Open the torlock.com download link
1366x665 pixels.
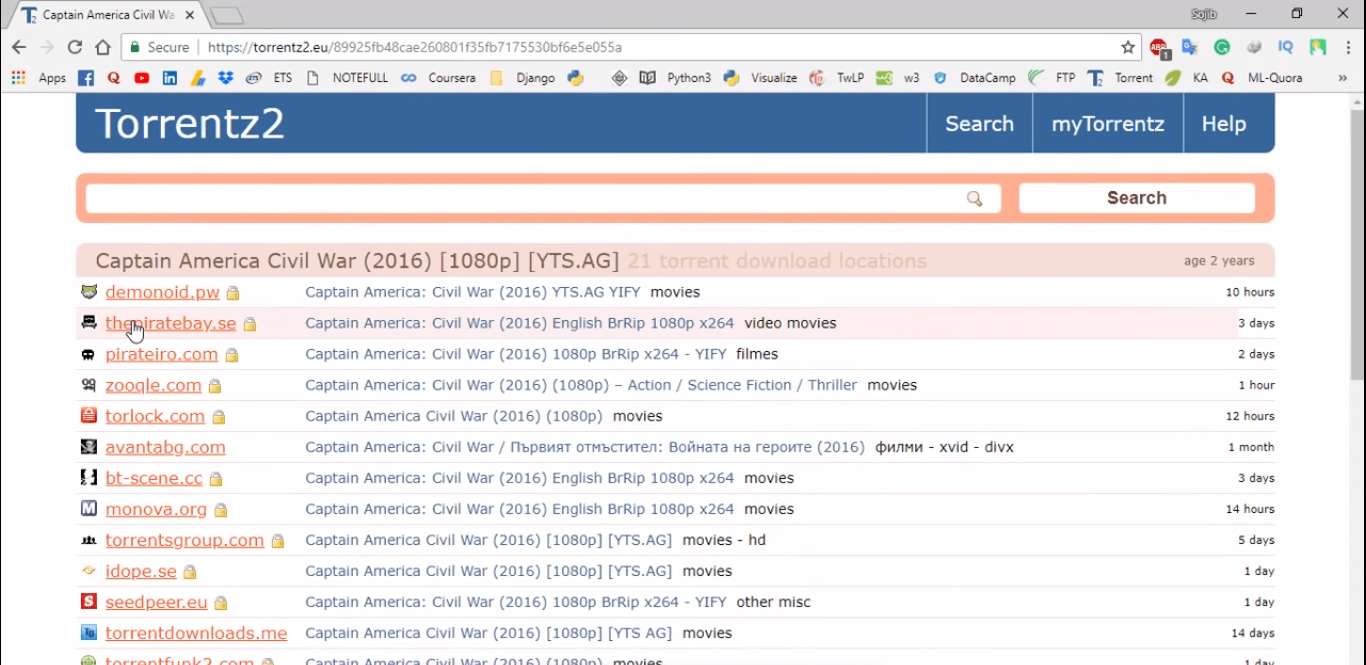point(155,416)
